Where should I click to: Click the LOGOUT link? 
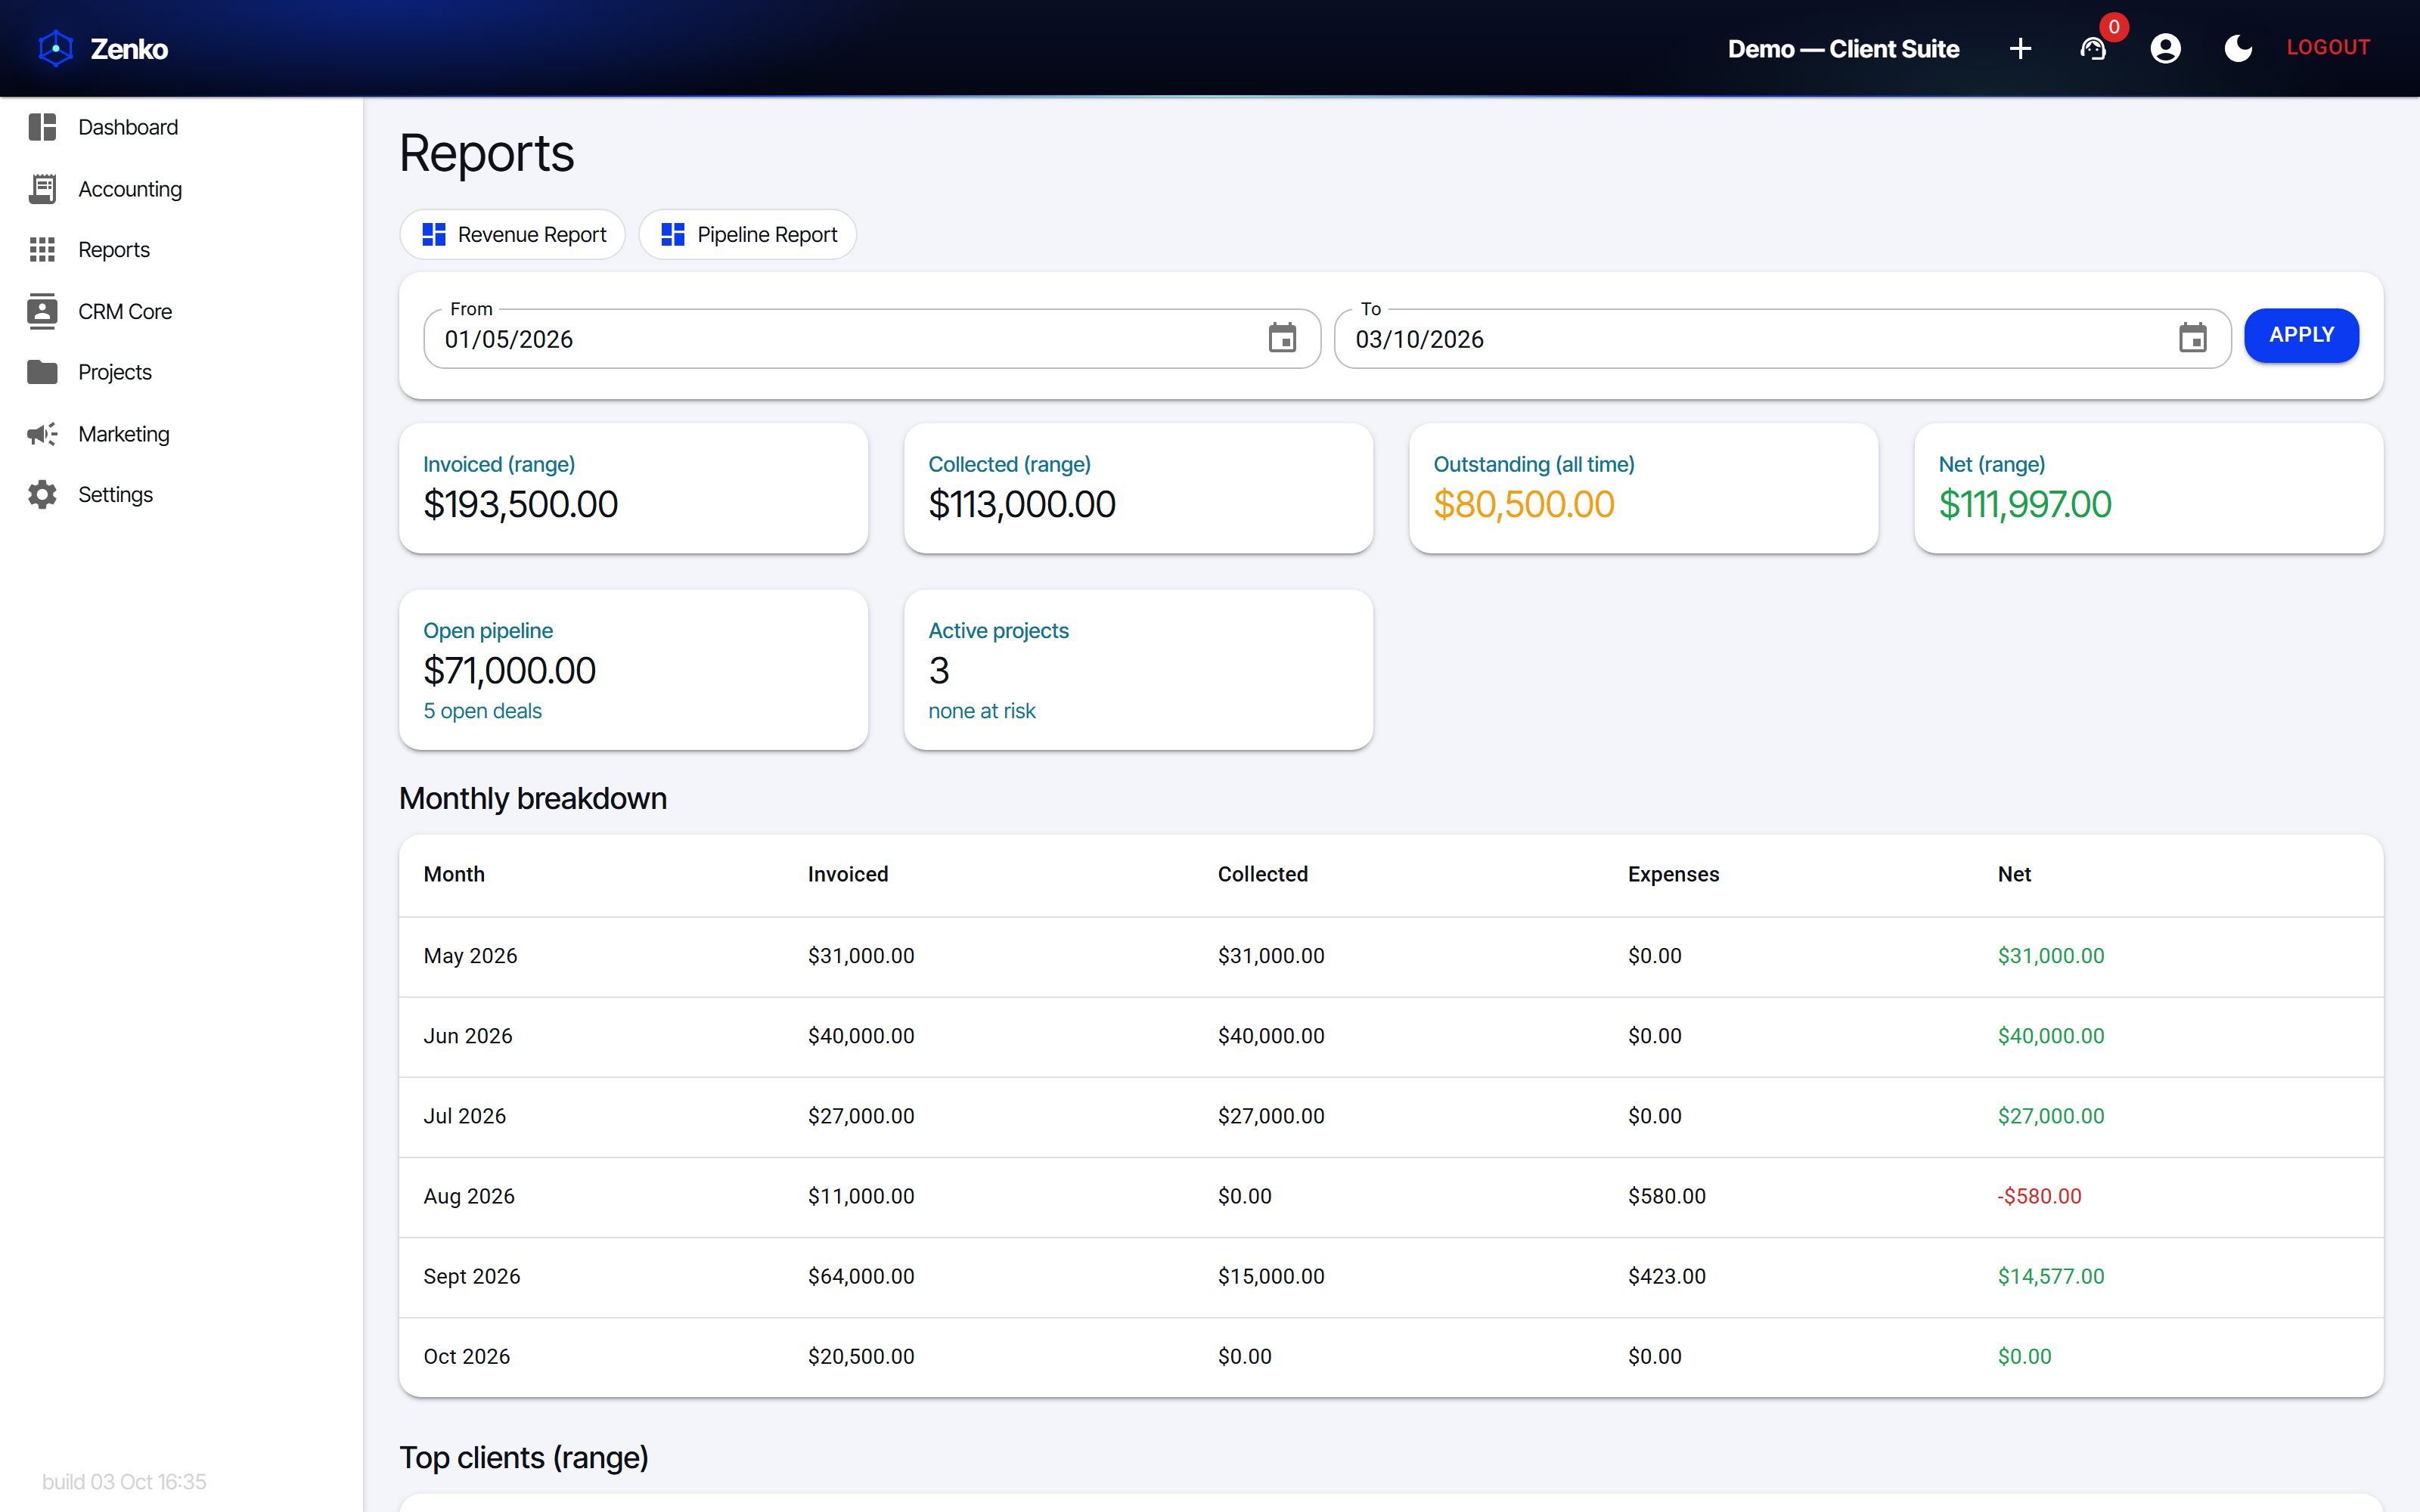(x=2329, y=47)
